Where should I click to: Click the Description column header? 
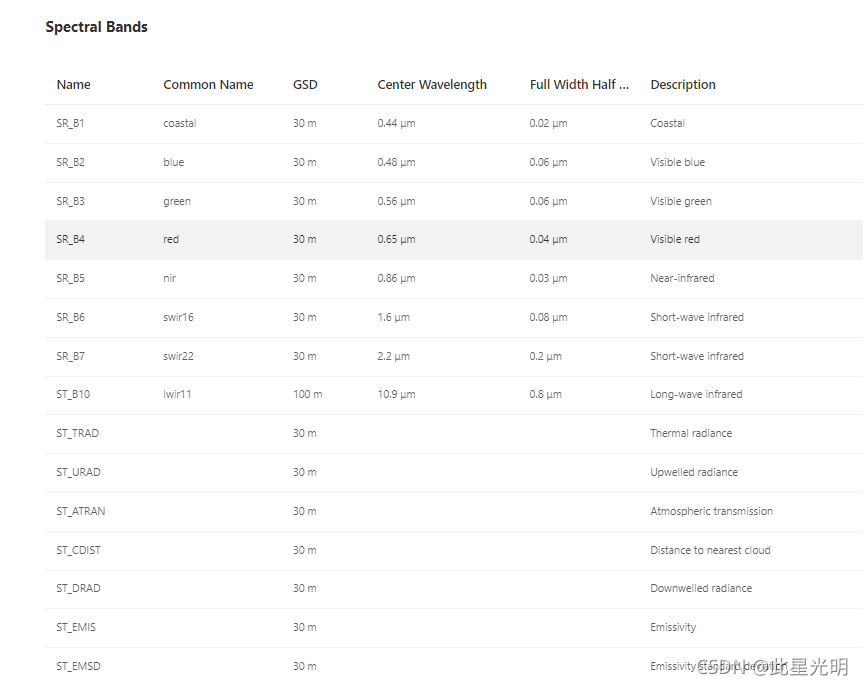pyautogui.click(x=683, y=85)
